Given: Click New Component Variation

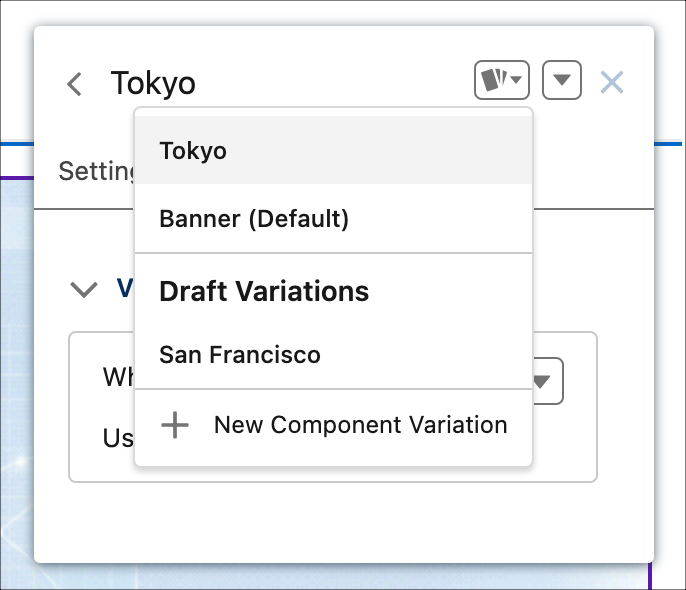Looking at the screenshot, I should tap(333, 425).
